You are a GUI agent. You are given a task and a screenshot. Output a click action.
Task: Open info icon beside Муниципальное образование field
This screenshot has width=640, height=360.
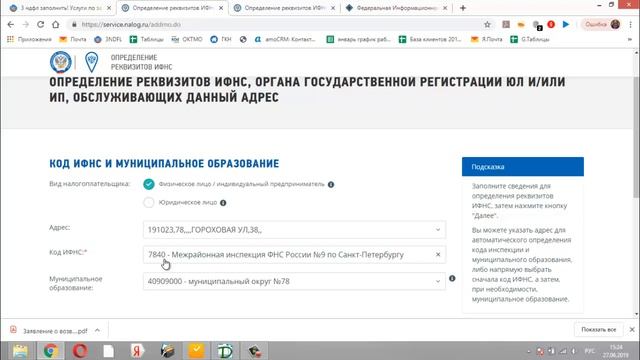[452, 278]
